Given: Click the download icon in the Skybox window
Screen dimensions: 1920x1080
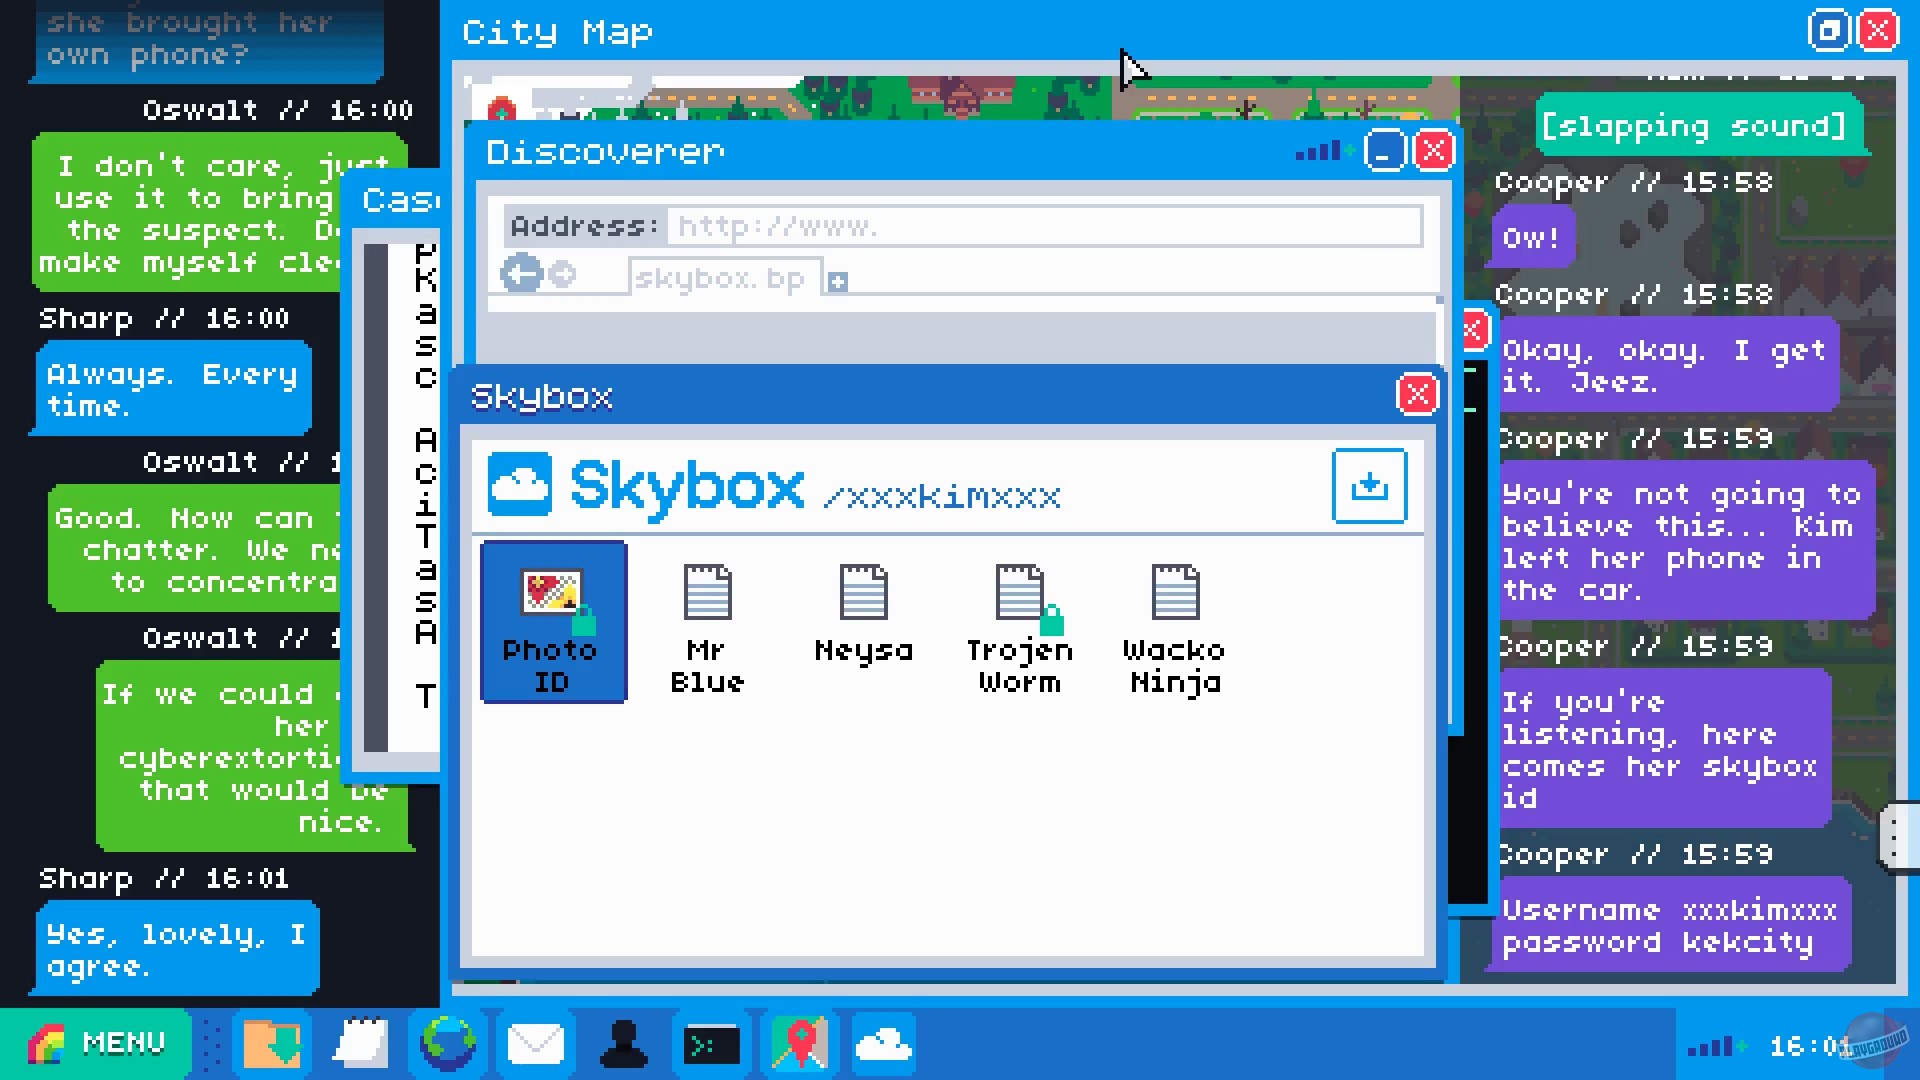Looking at the screenshot, I should [1370, 487].
